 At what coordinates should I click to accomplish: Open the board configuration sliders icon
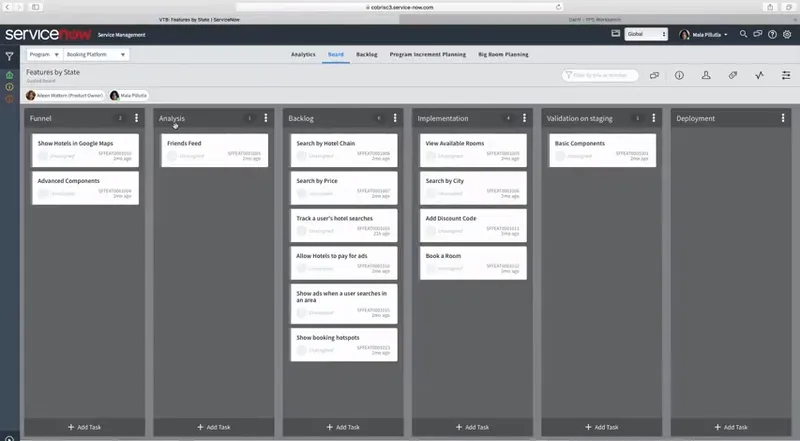tap(786, 75)
